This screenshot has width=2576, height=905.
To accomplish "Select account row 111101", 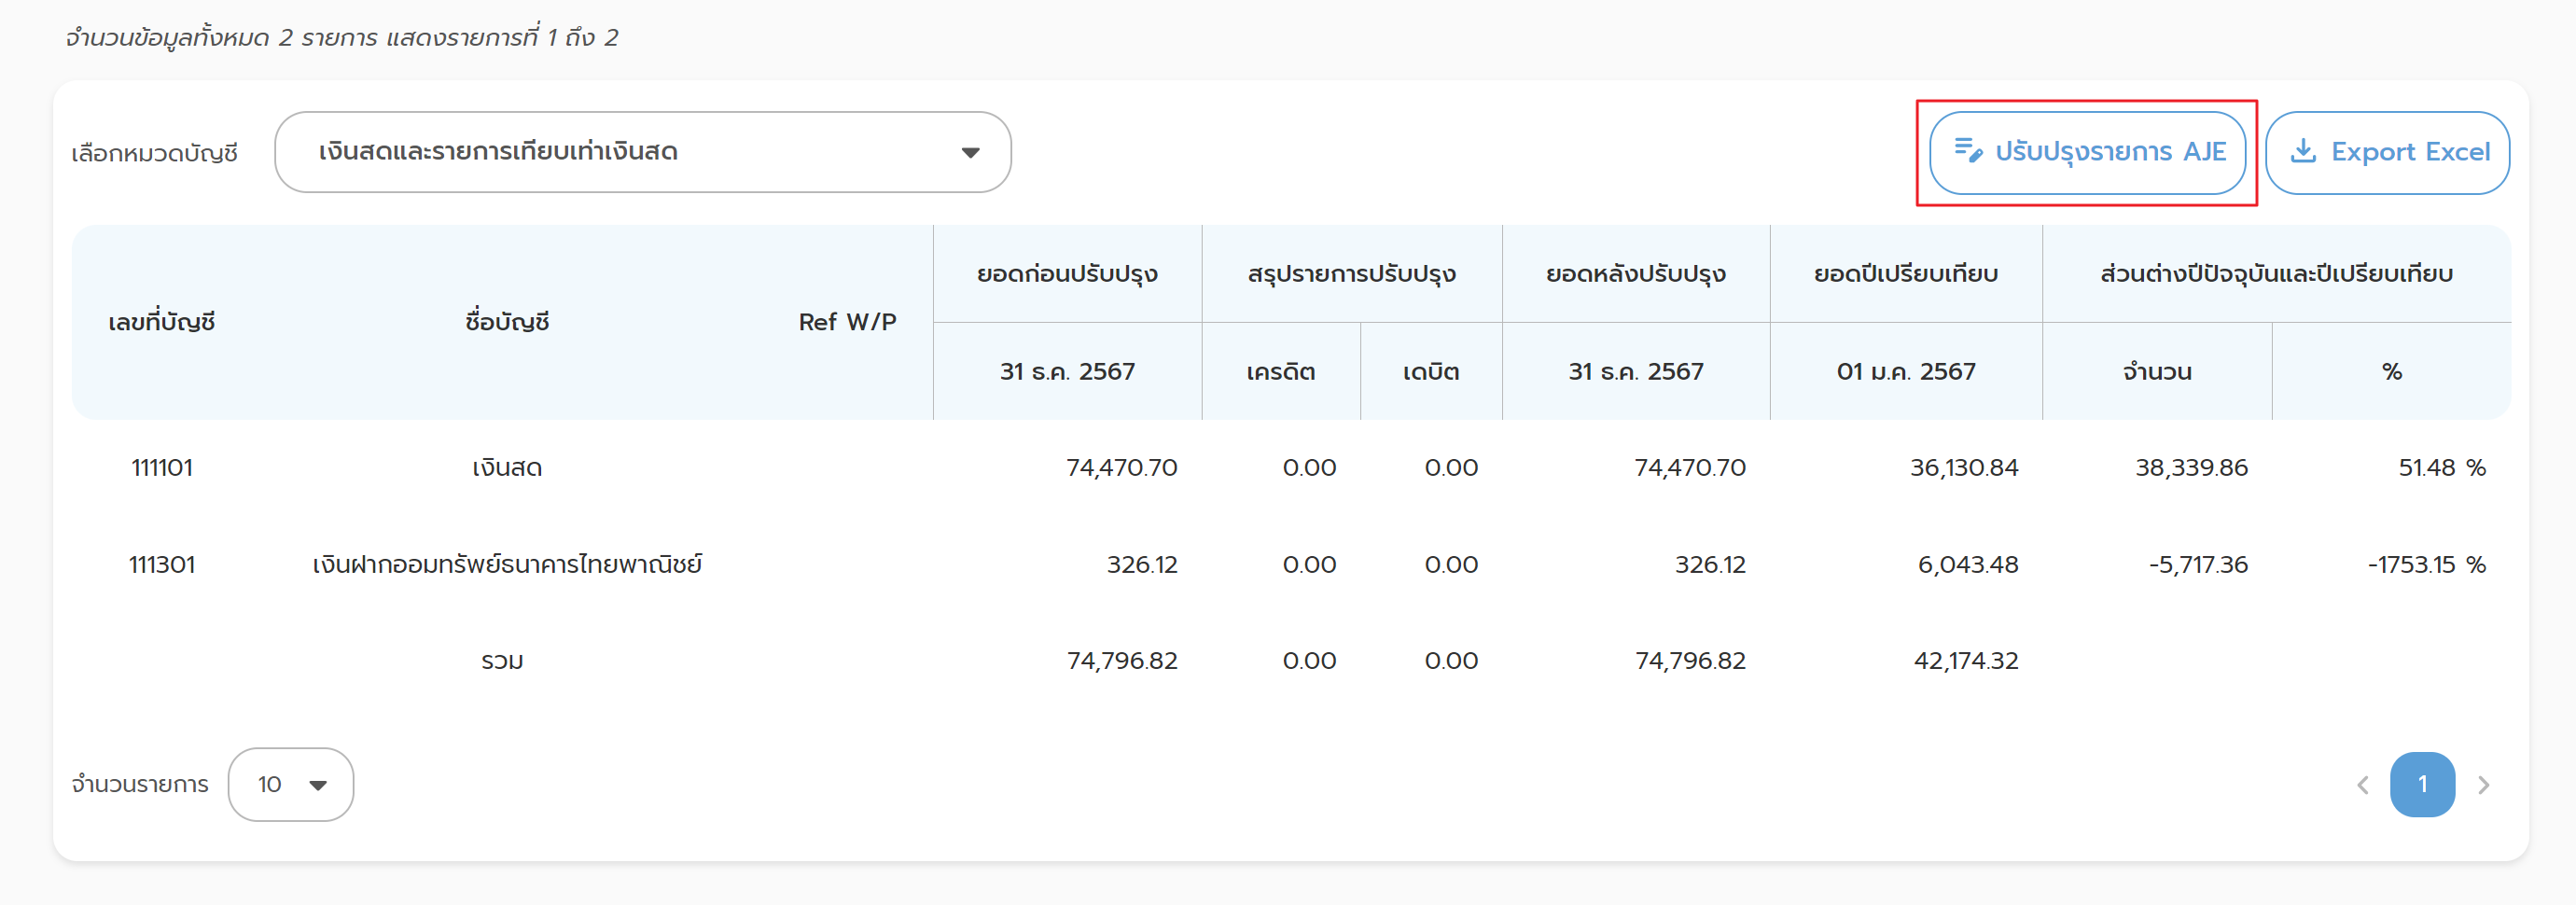I will pyautogui.click(x=162, y=468).
